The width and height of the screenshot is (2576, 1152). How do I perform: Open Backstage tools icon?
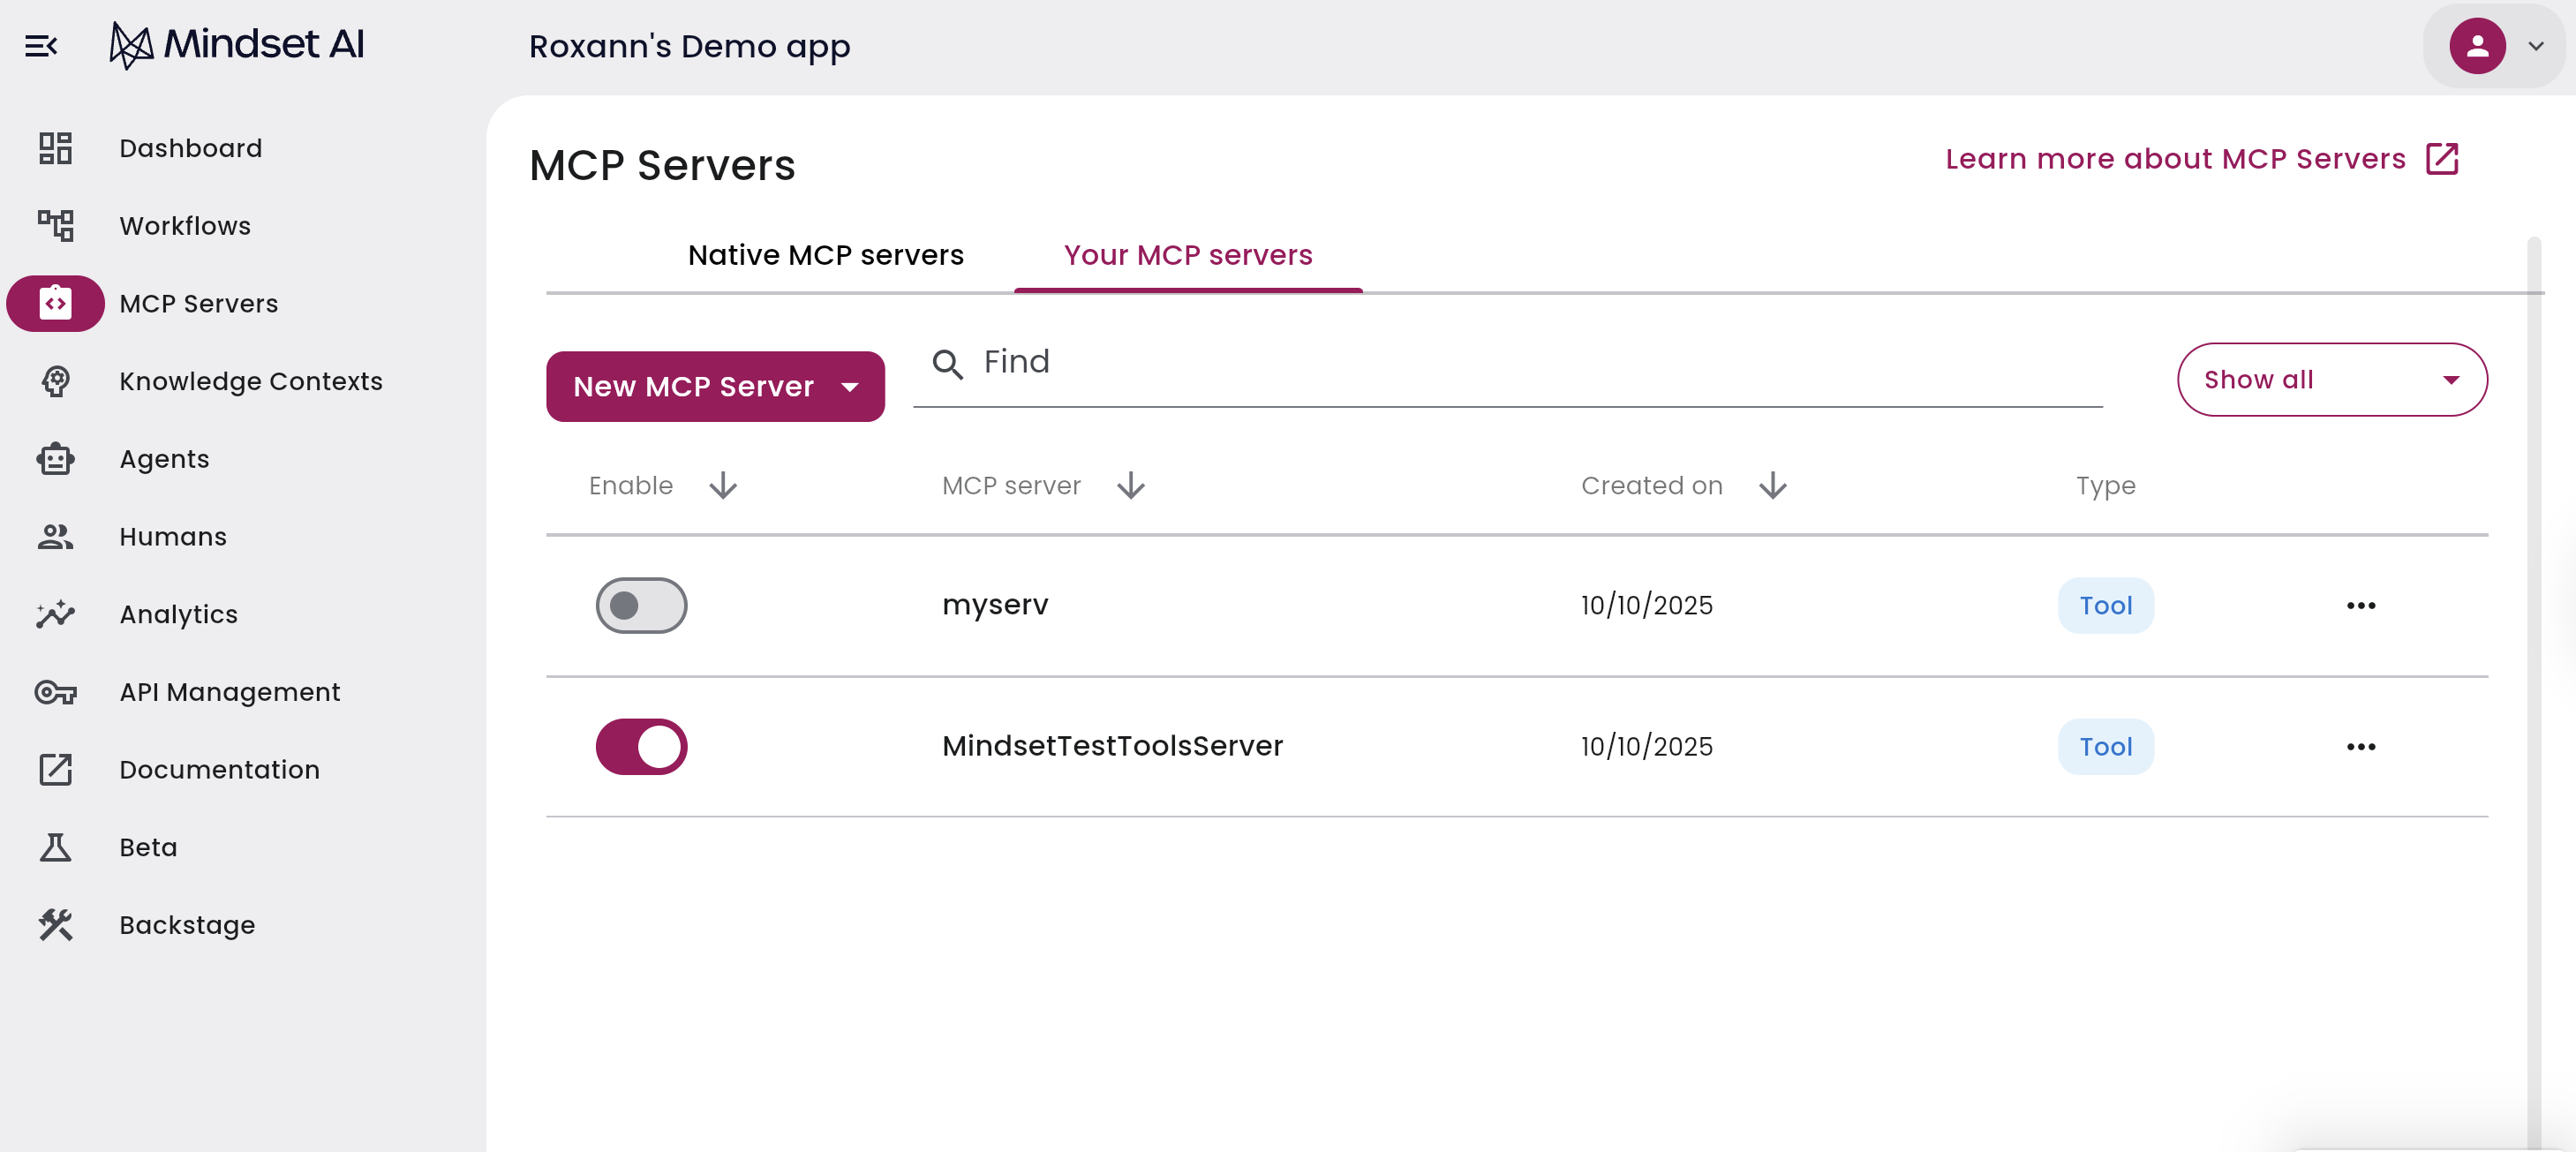pos(55,925)
